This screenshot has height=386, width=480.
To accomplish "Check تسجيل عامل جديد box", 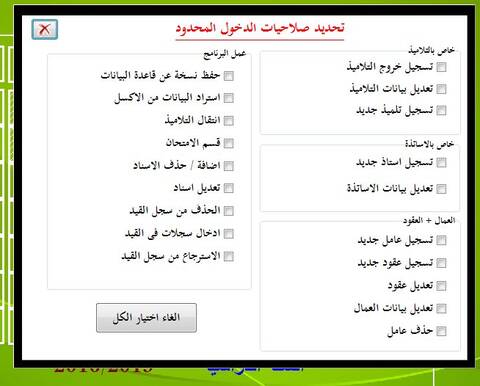I will click(441, 240).
